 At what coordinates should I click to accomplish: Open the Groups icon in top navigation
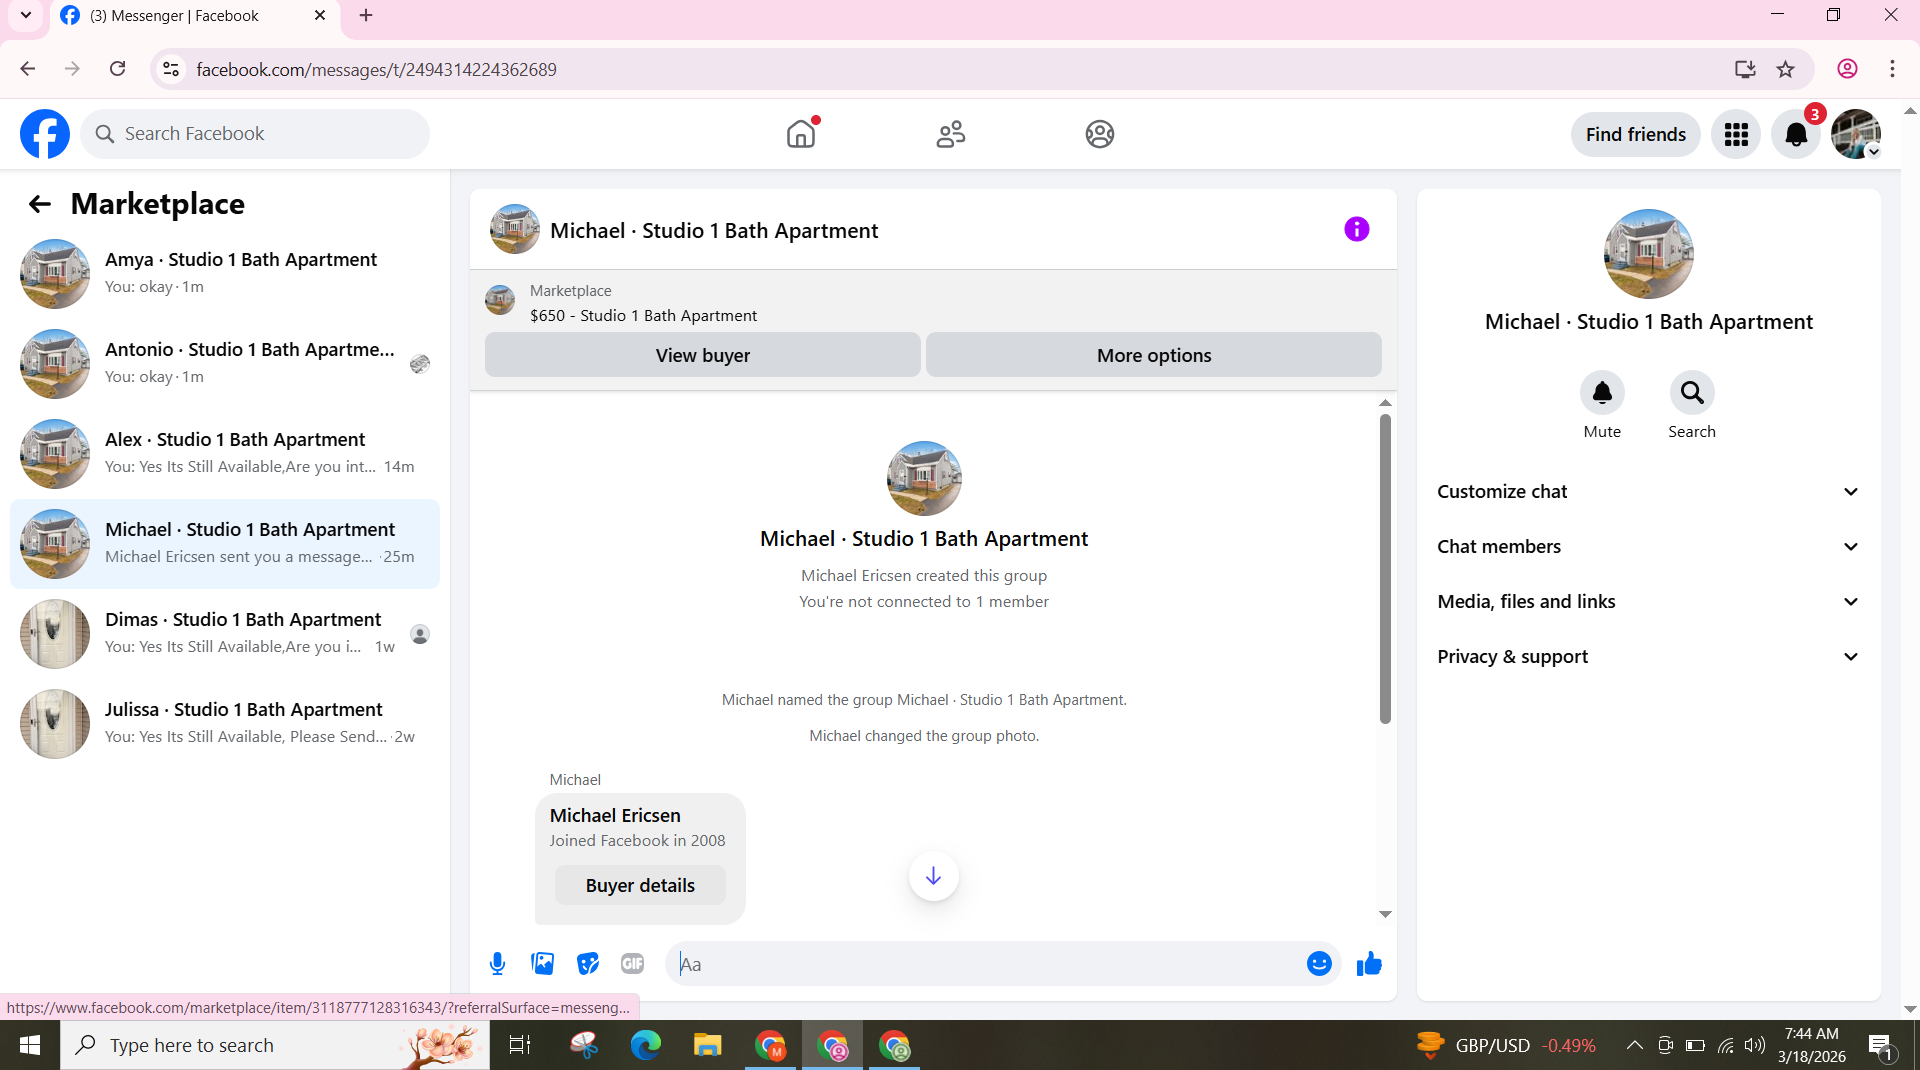(1100, 134)
